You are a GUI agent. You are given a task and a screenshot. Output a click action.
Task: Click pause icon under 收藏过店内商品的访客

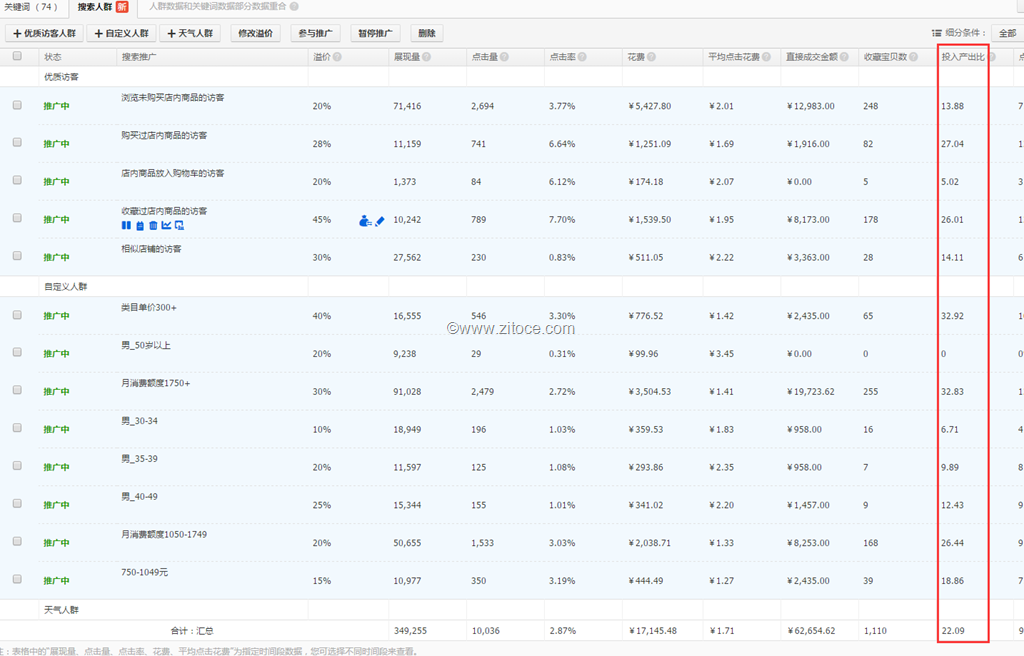[126, 226]
